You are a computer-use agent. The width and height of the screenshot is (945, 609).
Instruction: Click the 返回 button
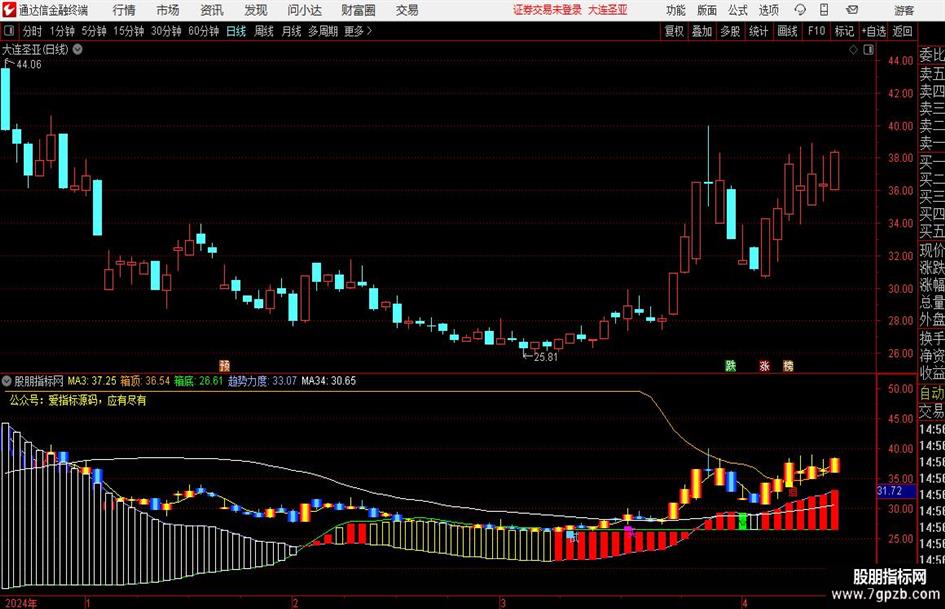tap(902, 31)
